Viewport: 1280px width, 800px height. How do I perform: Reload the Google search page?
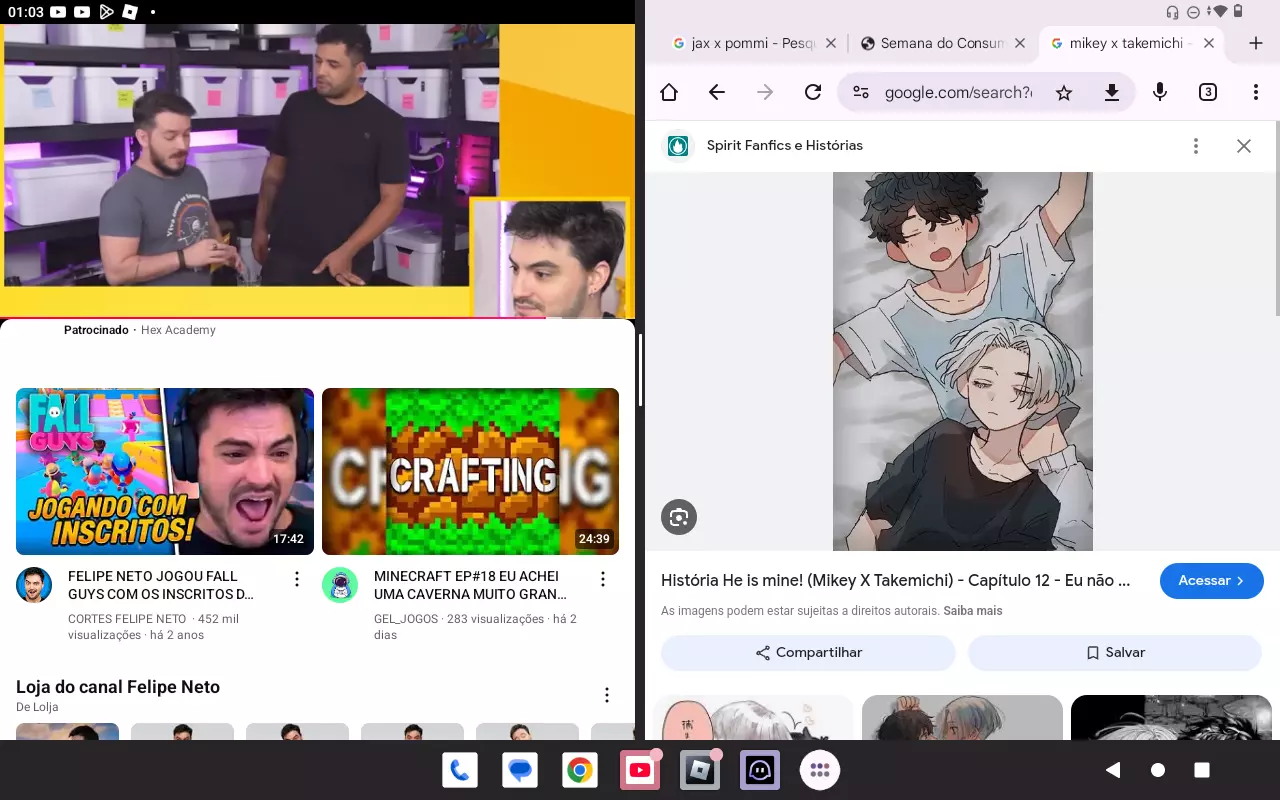pos(813,93)
